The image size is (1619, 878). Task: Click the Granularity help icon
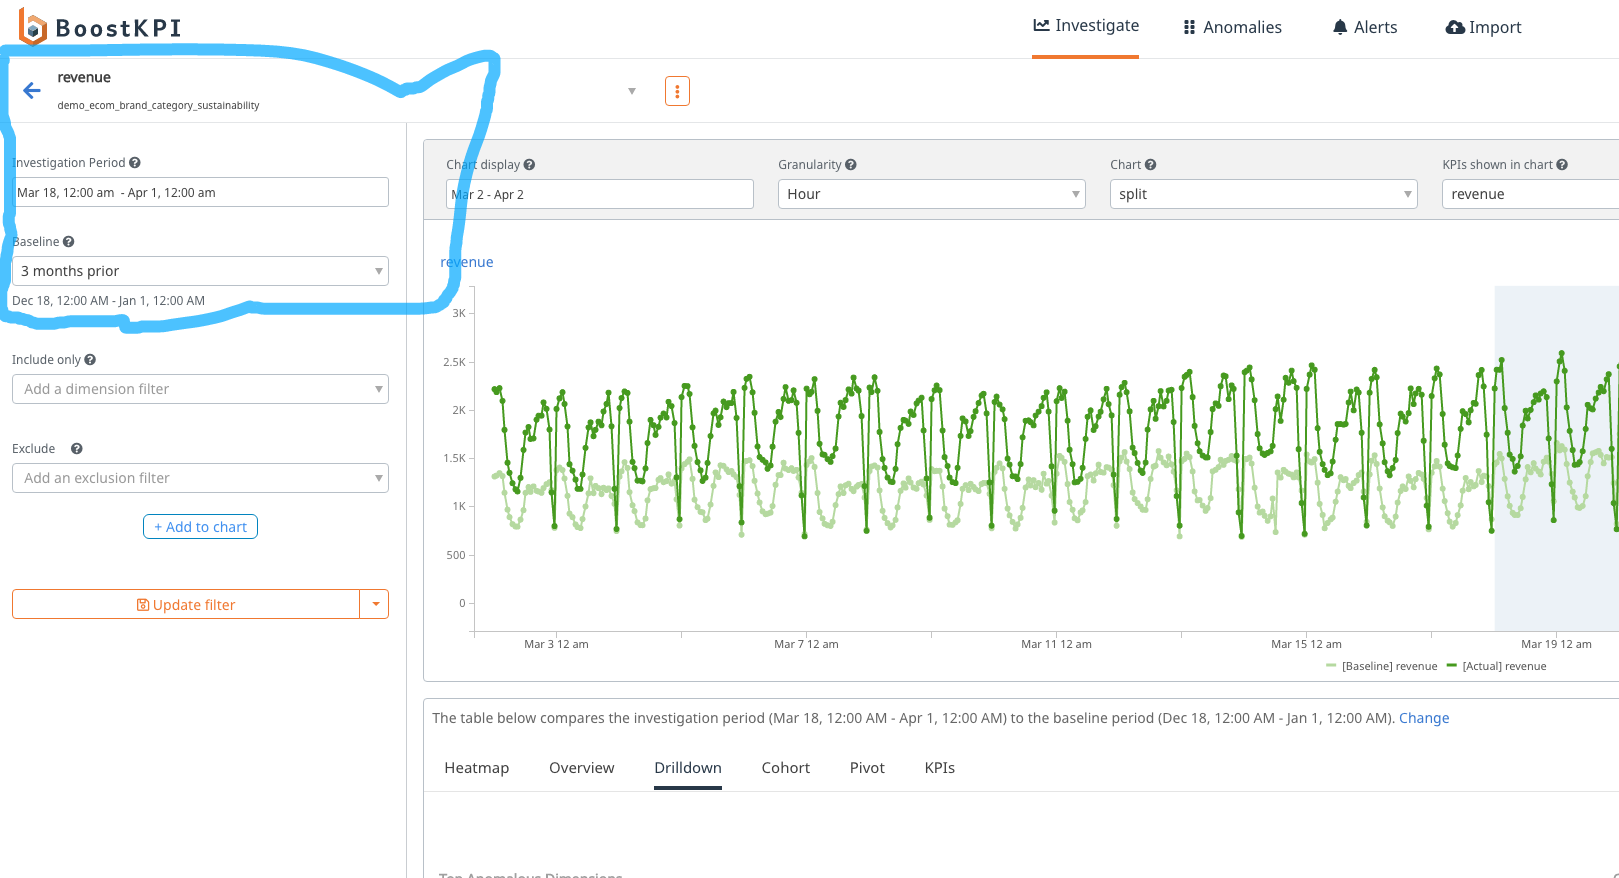851,165
